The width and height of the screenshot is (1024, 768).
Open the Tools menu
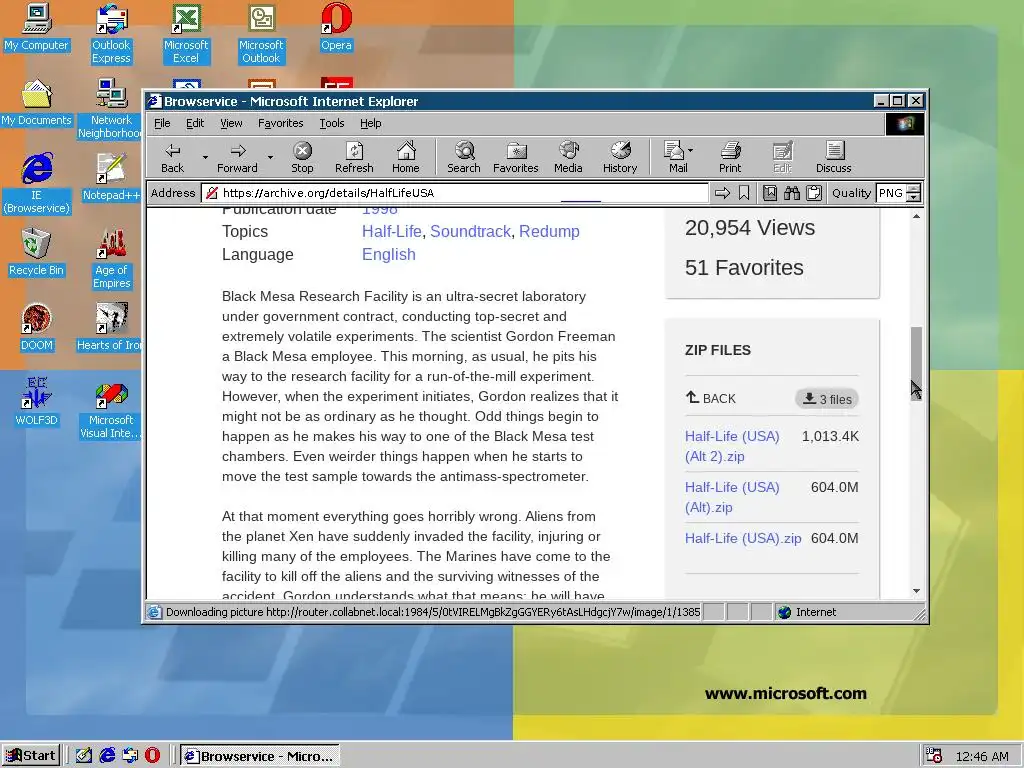point(332,123)
